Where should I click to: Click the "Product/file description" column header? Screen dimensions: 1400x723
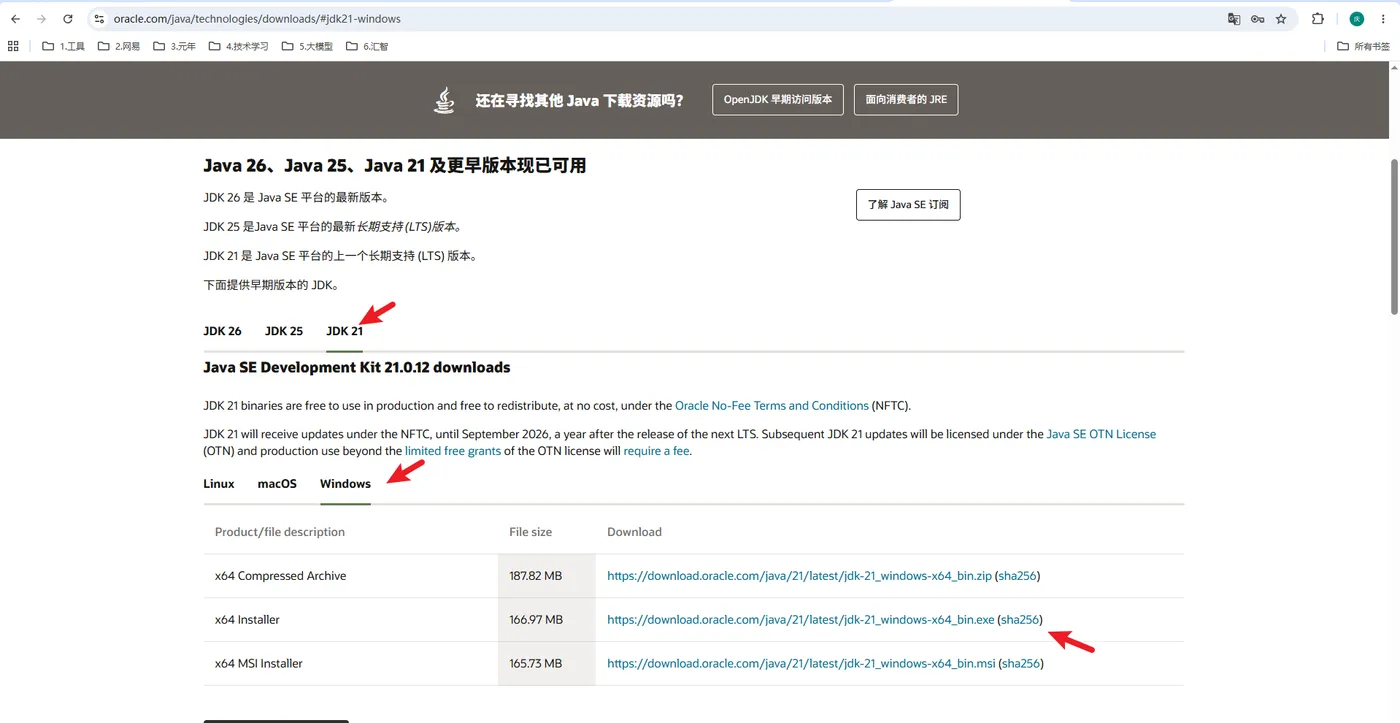280,532
